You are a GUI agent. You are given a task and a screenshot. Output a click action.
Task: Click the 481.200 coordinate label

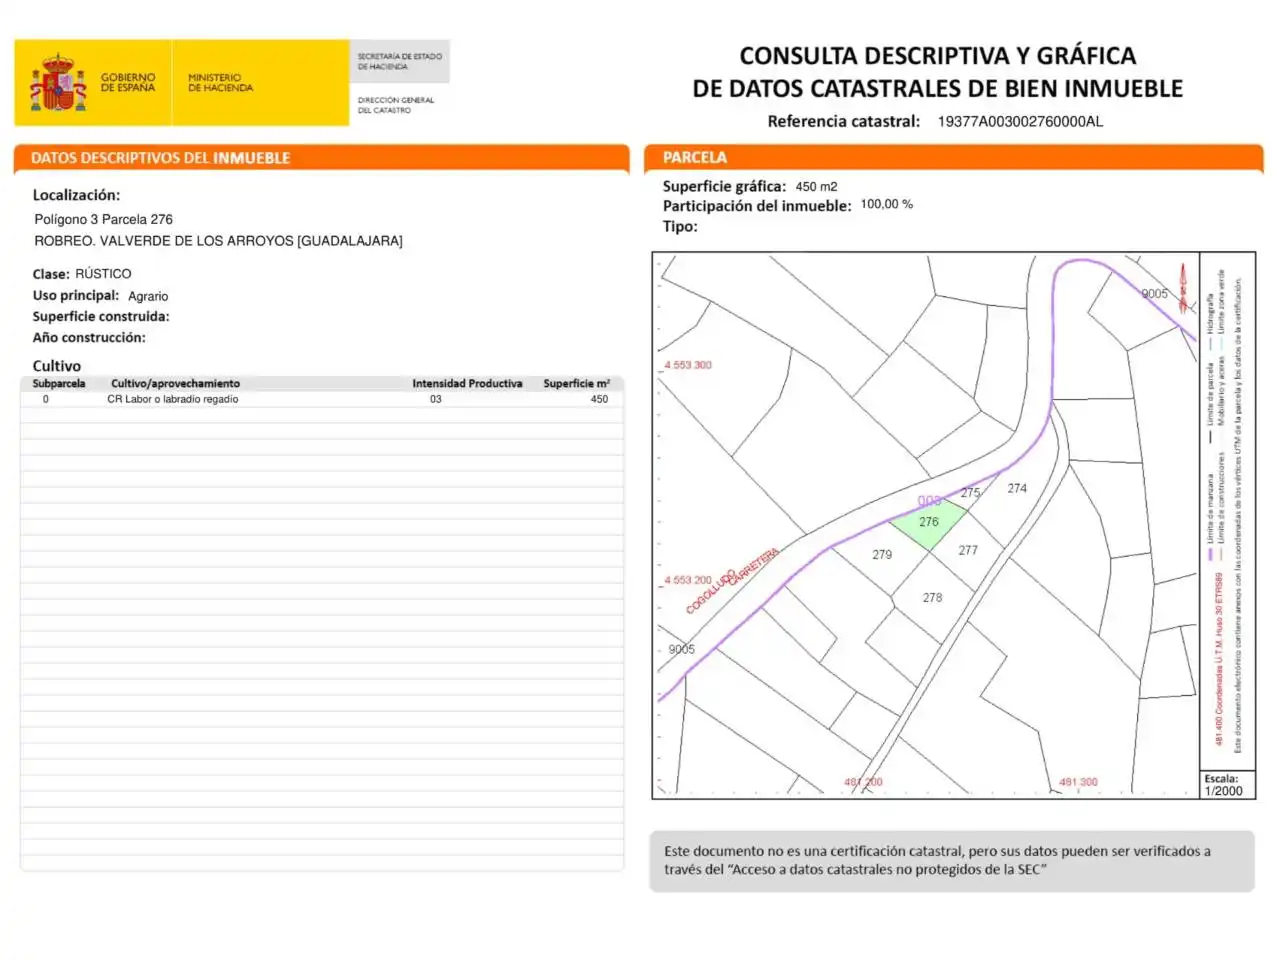863,782
